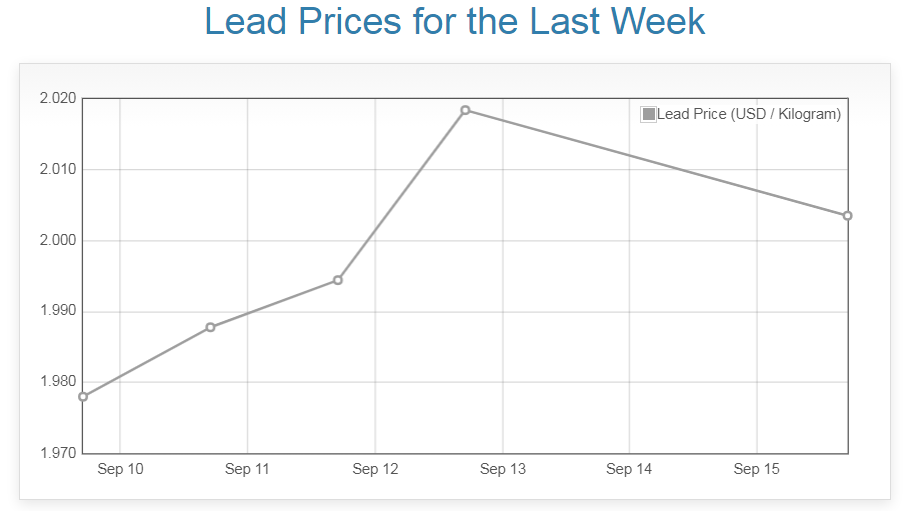Select the Sep 13 date label

tap(502, 470)
